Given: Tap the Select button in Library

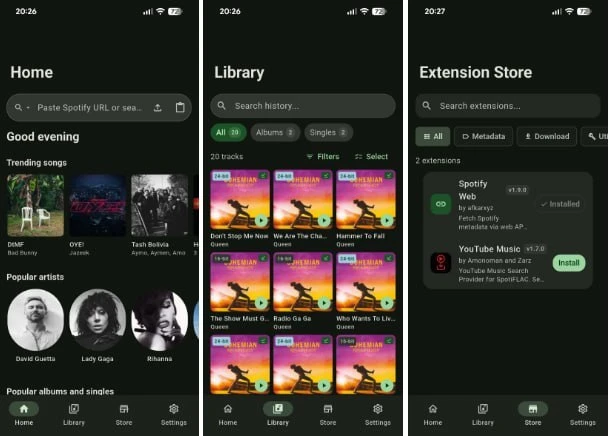Looking at the screenshot, I should coord(371,156).
